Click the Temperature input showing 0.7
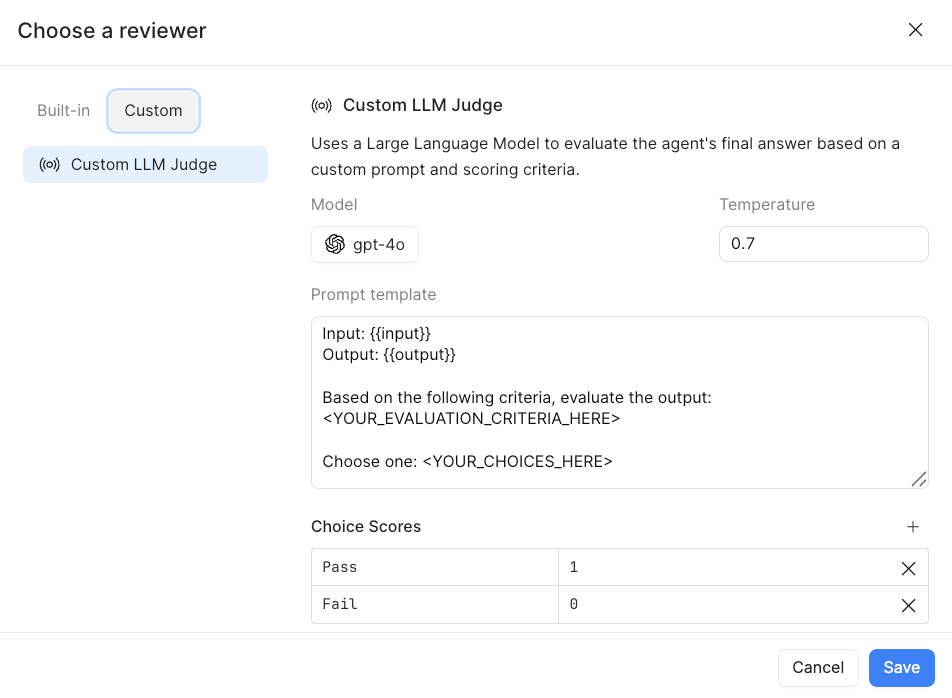The height and width of the screenshot is (698, 952). point(823,243)
